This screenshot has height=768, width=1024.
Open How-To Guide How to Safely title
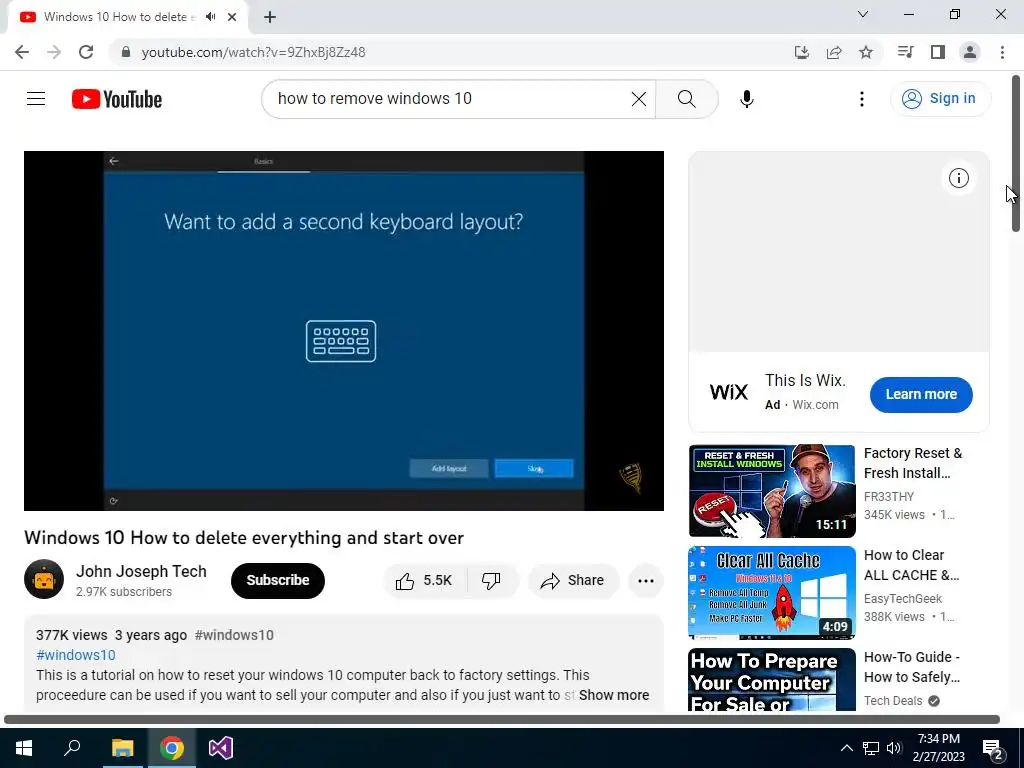click(912, 667)
